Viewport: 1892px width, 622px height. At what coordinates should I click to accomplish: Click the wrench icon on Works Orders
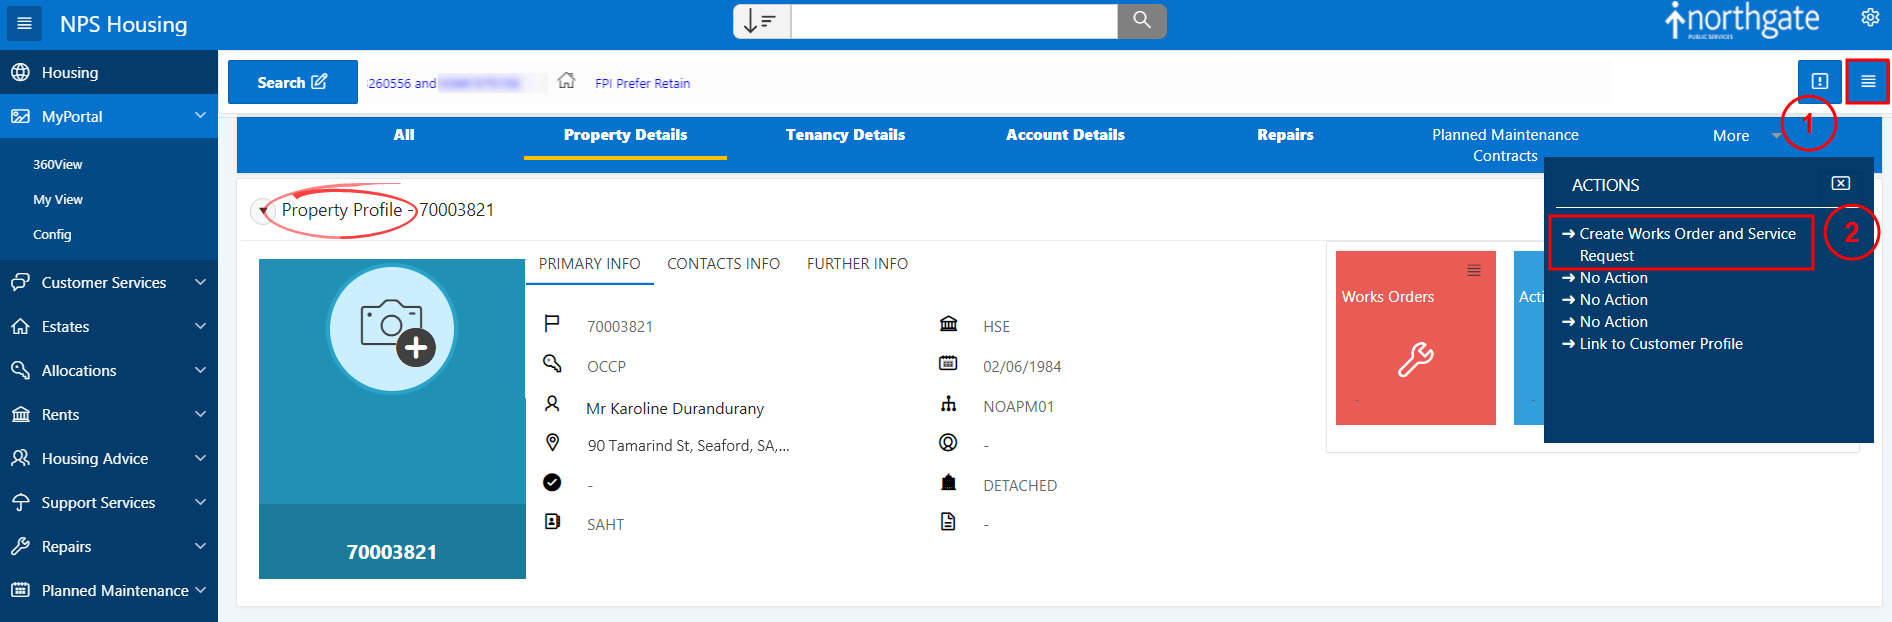(1416, 359)
